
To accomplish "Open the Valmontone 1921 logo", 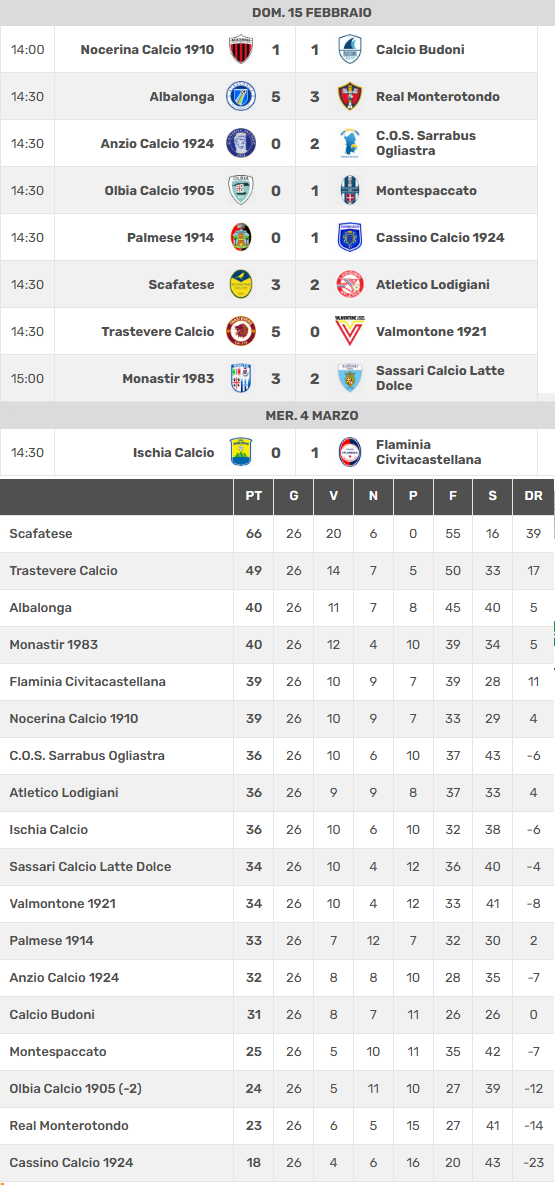I will tap(349, 331).
